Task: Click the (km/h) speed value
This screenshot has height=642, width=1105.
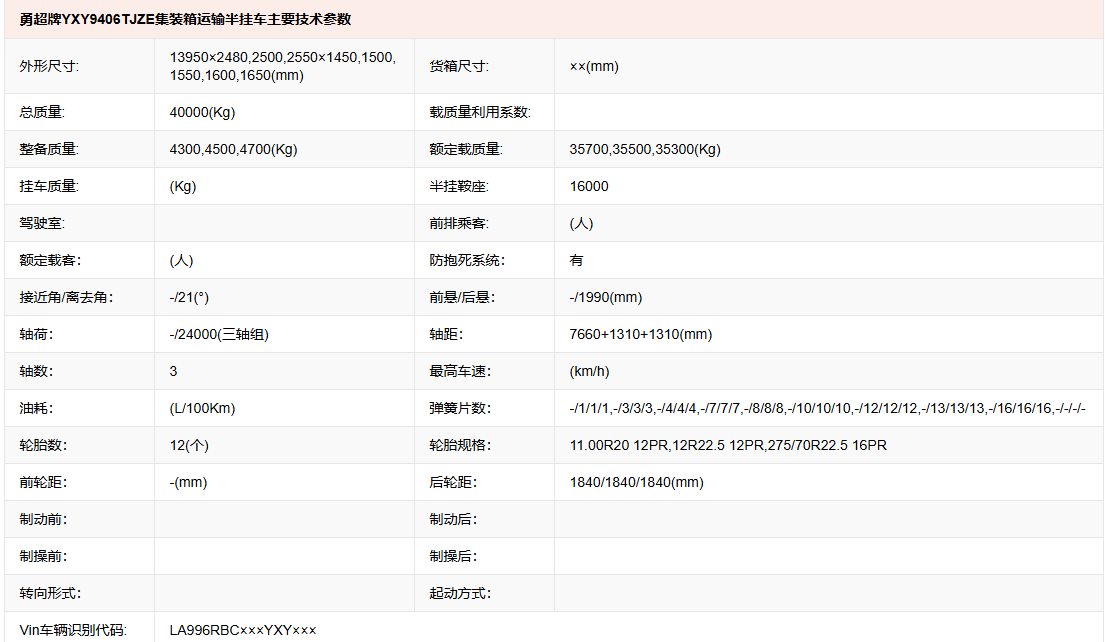Action: coord(589,371)
